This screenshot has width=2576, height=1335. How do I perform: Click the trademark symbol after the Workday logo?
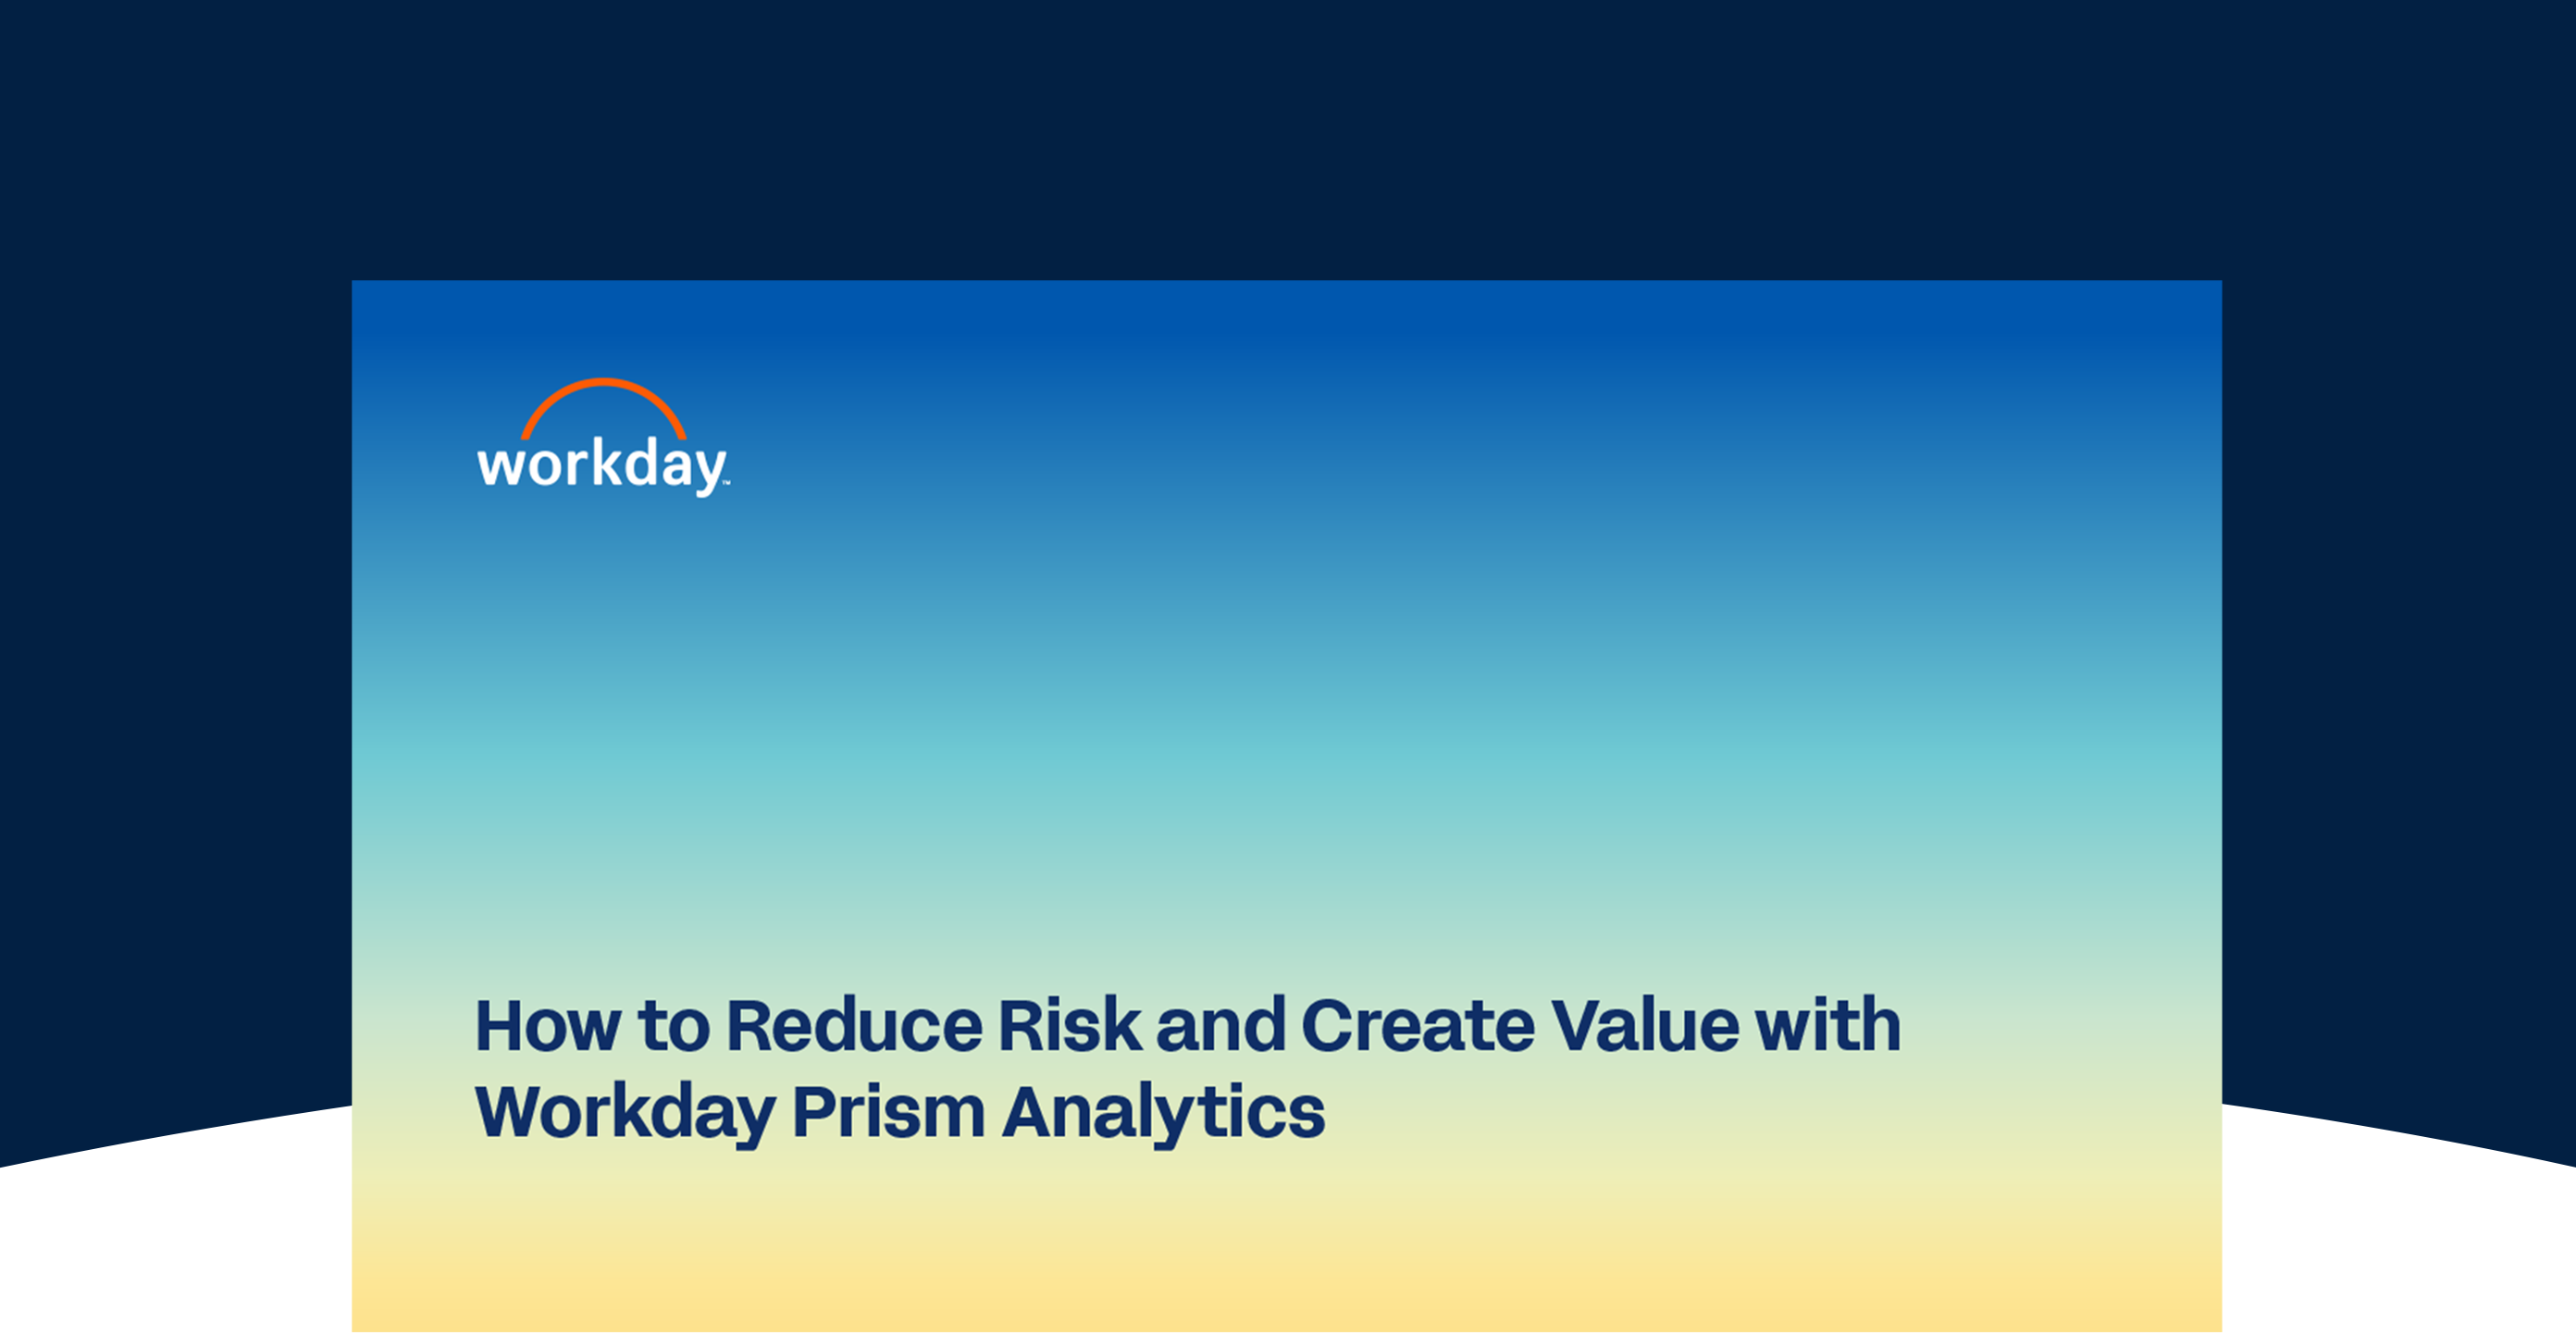tap(726, 482)
